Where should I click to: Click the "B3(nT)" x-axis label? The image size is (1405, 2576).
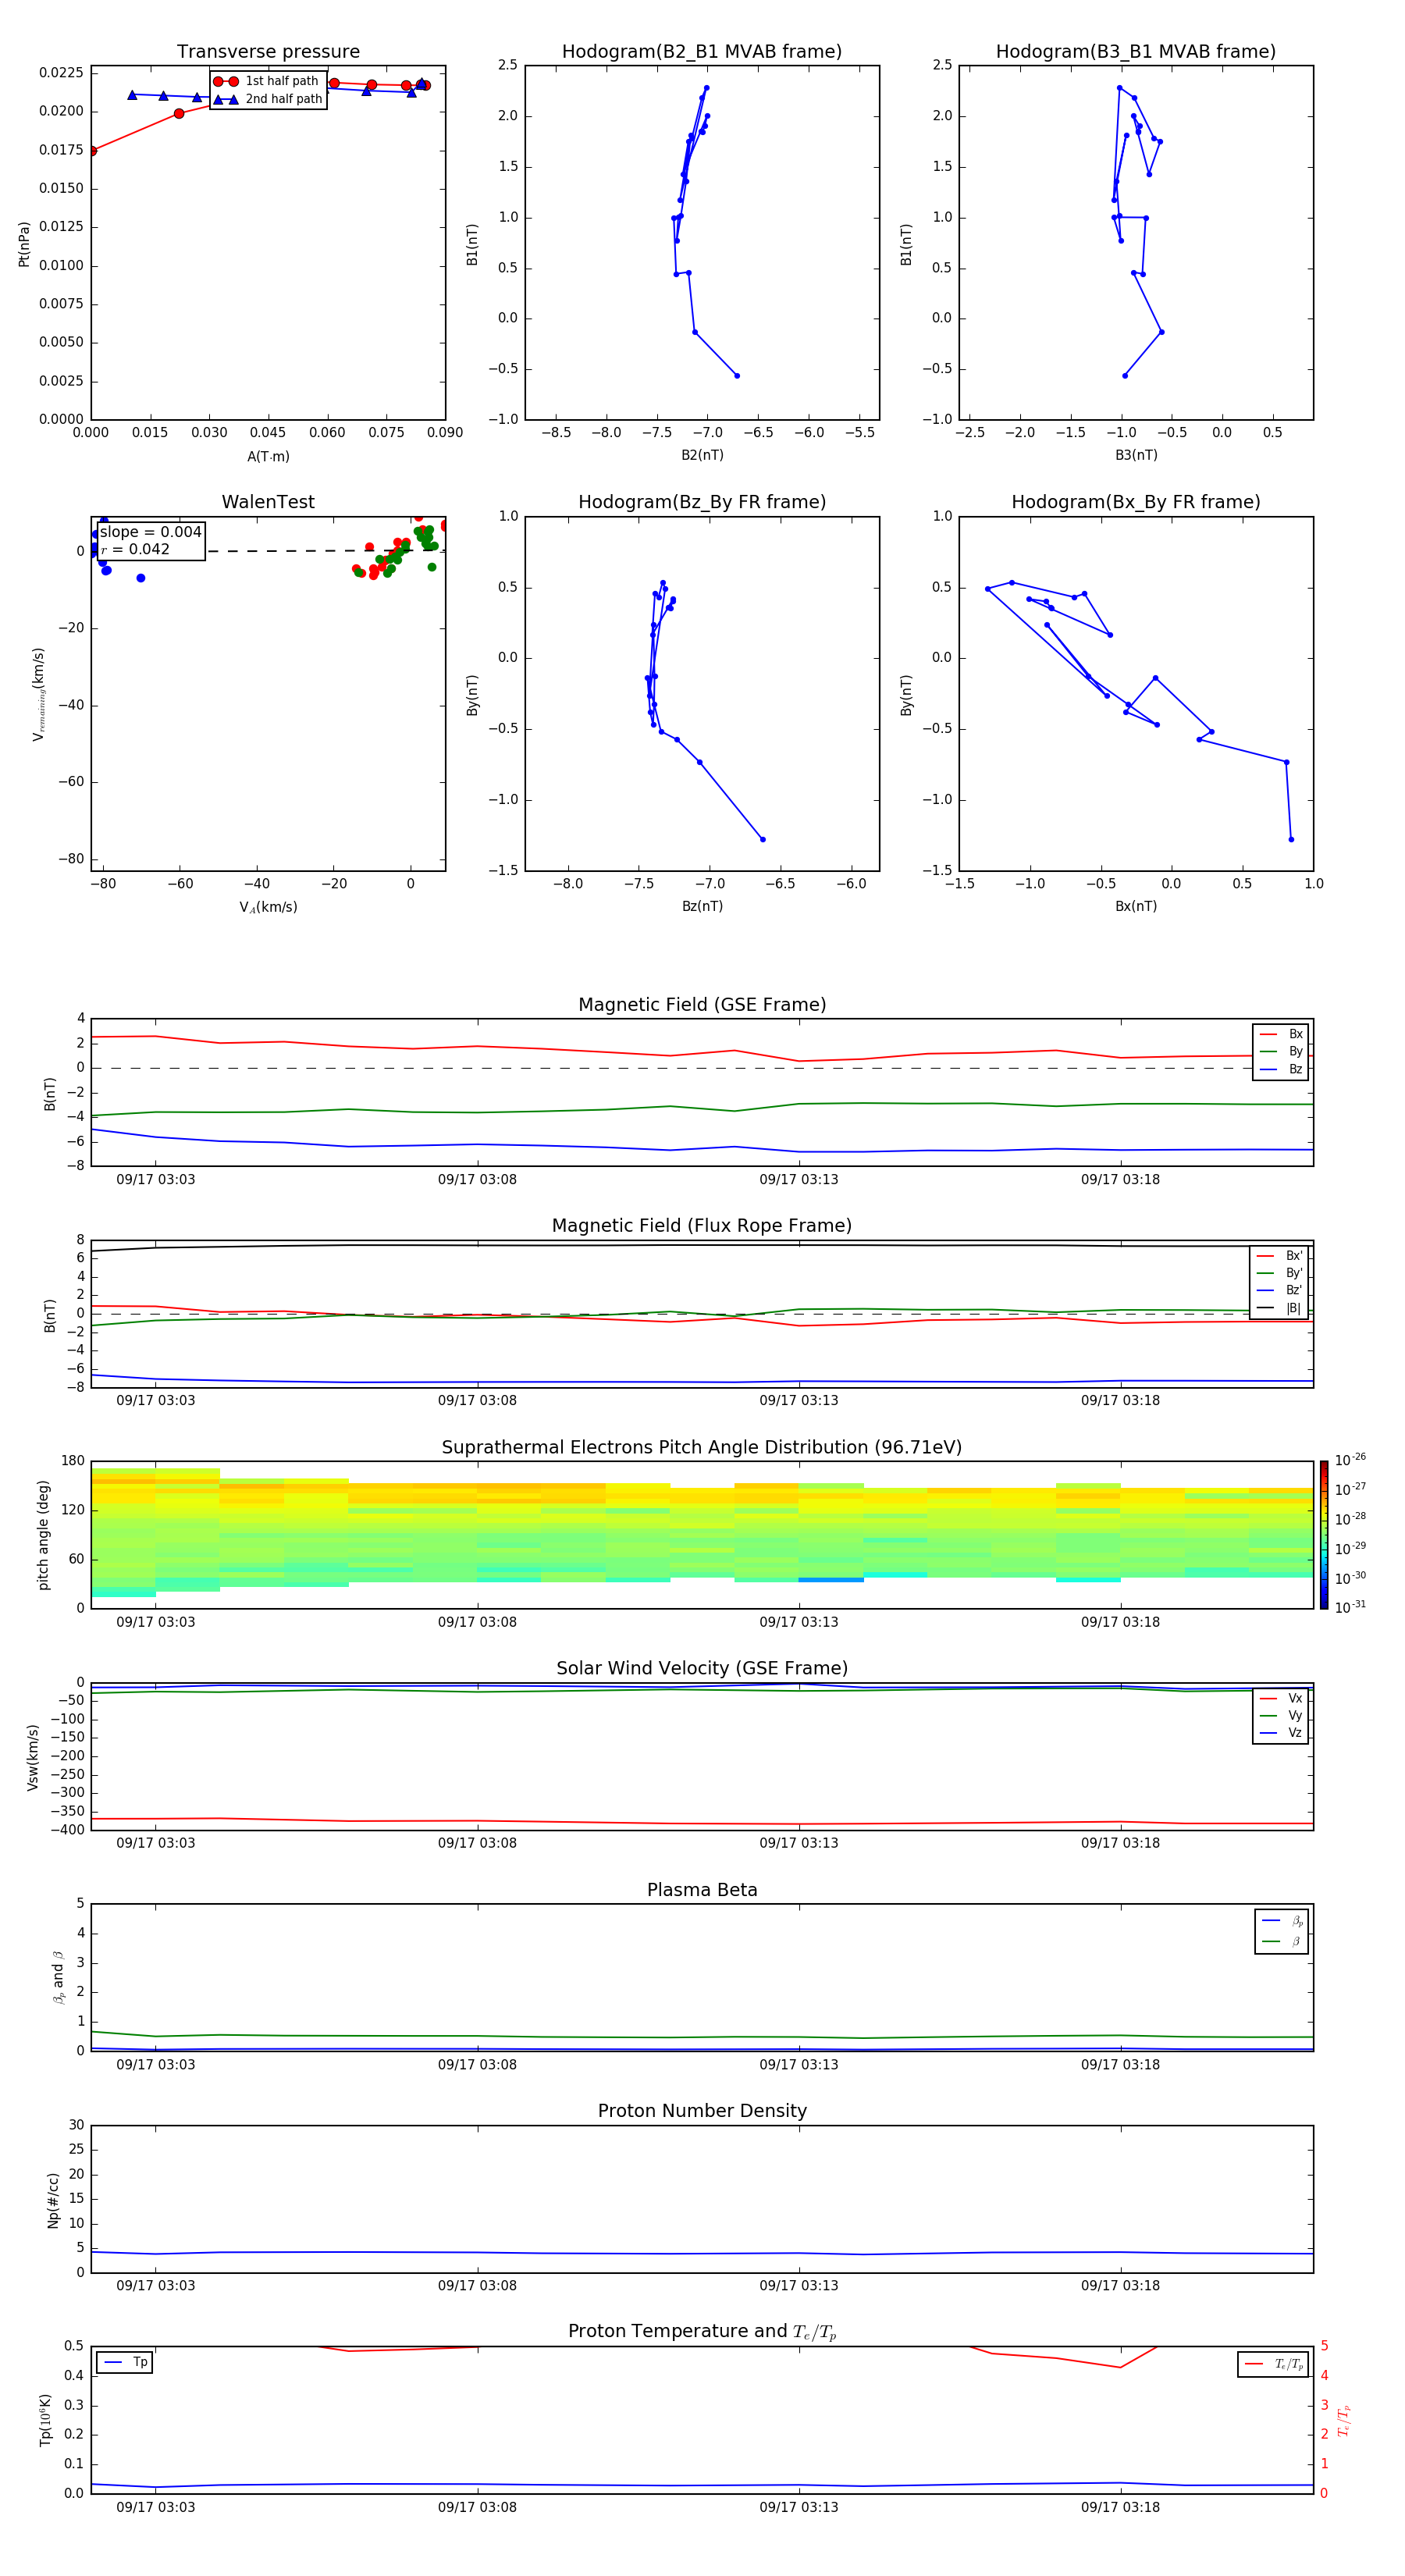[1136, 455]
